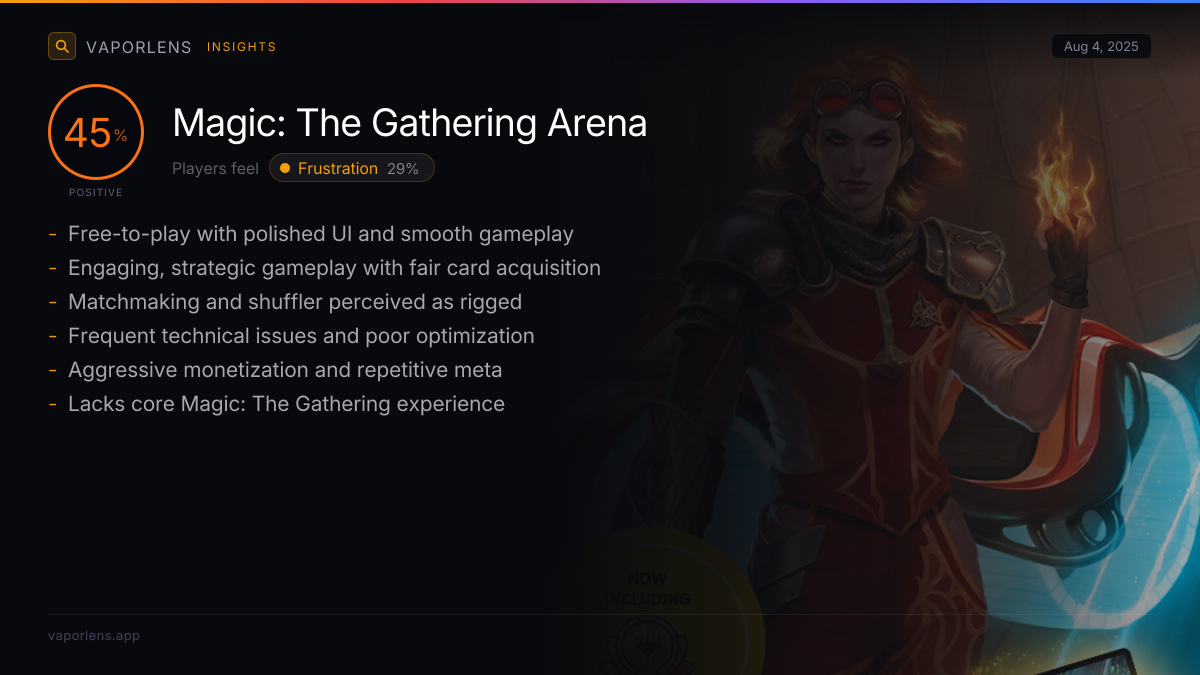Select the 'Frequent technical issues' bullet point
The image size is (1200, 675).
pyautogui.click(x=301, y=336)
